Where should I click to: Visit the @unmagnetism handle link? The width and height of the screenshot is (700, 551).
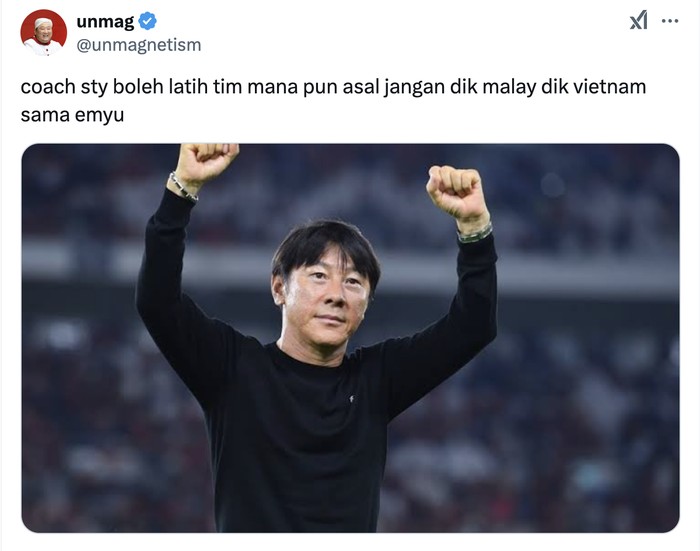pos(139,45)
